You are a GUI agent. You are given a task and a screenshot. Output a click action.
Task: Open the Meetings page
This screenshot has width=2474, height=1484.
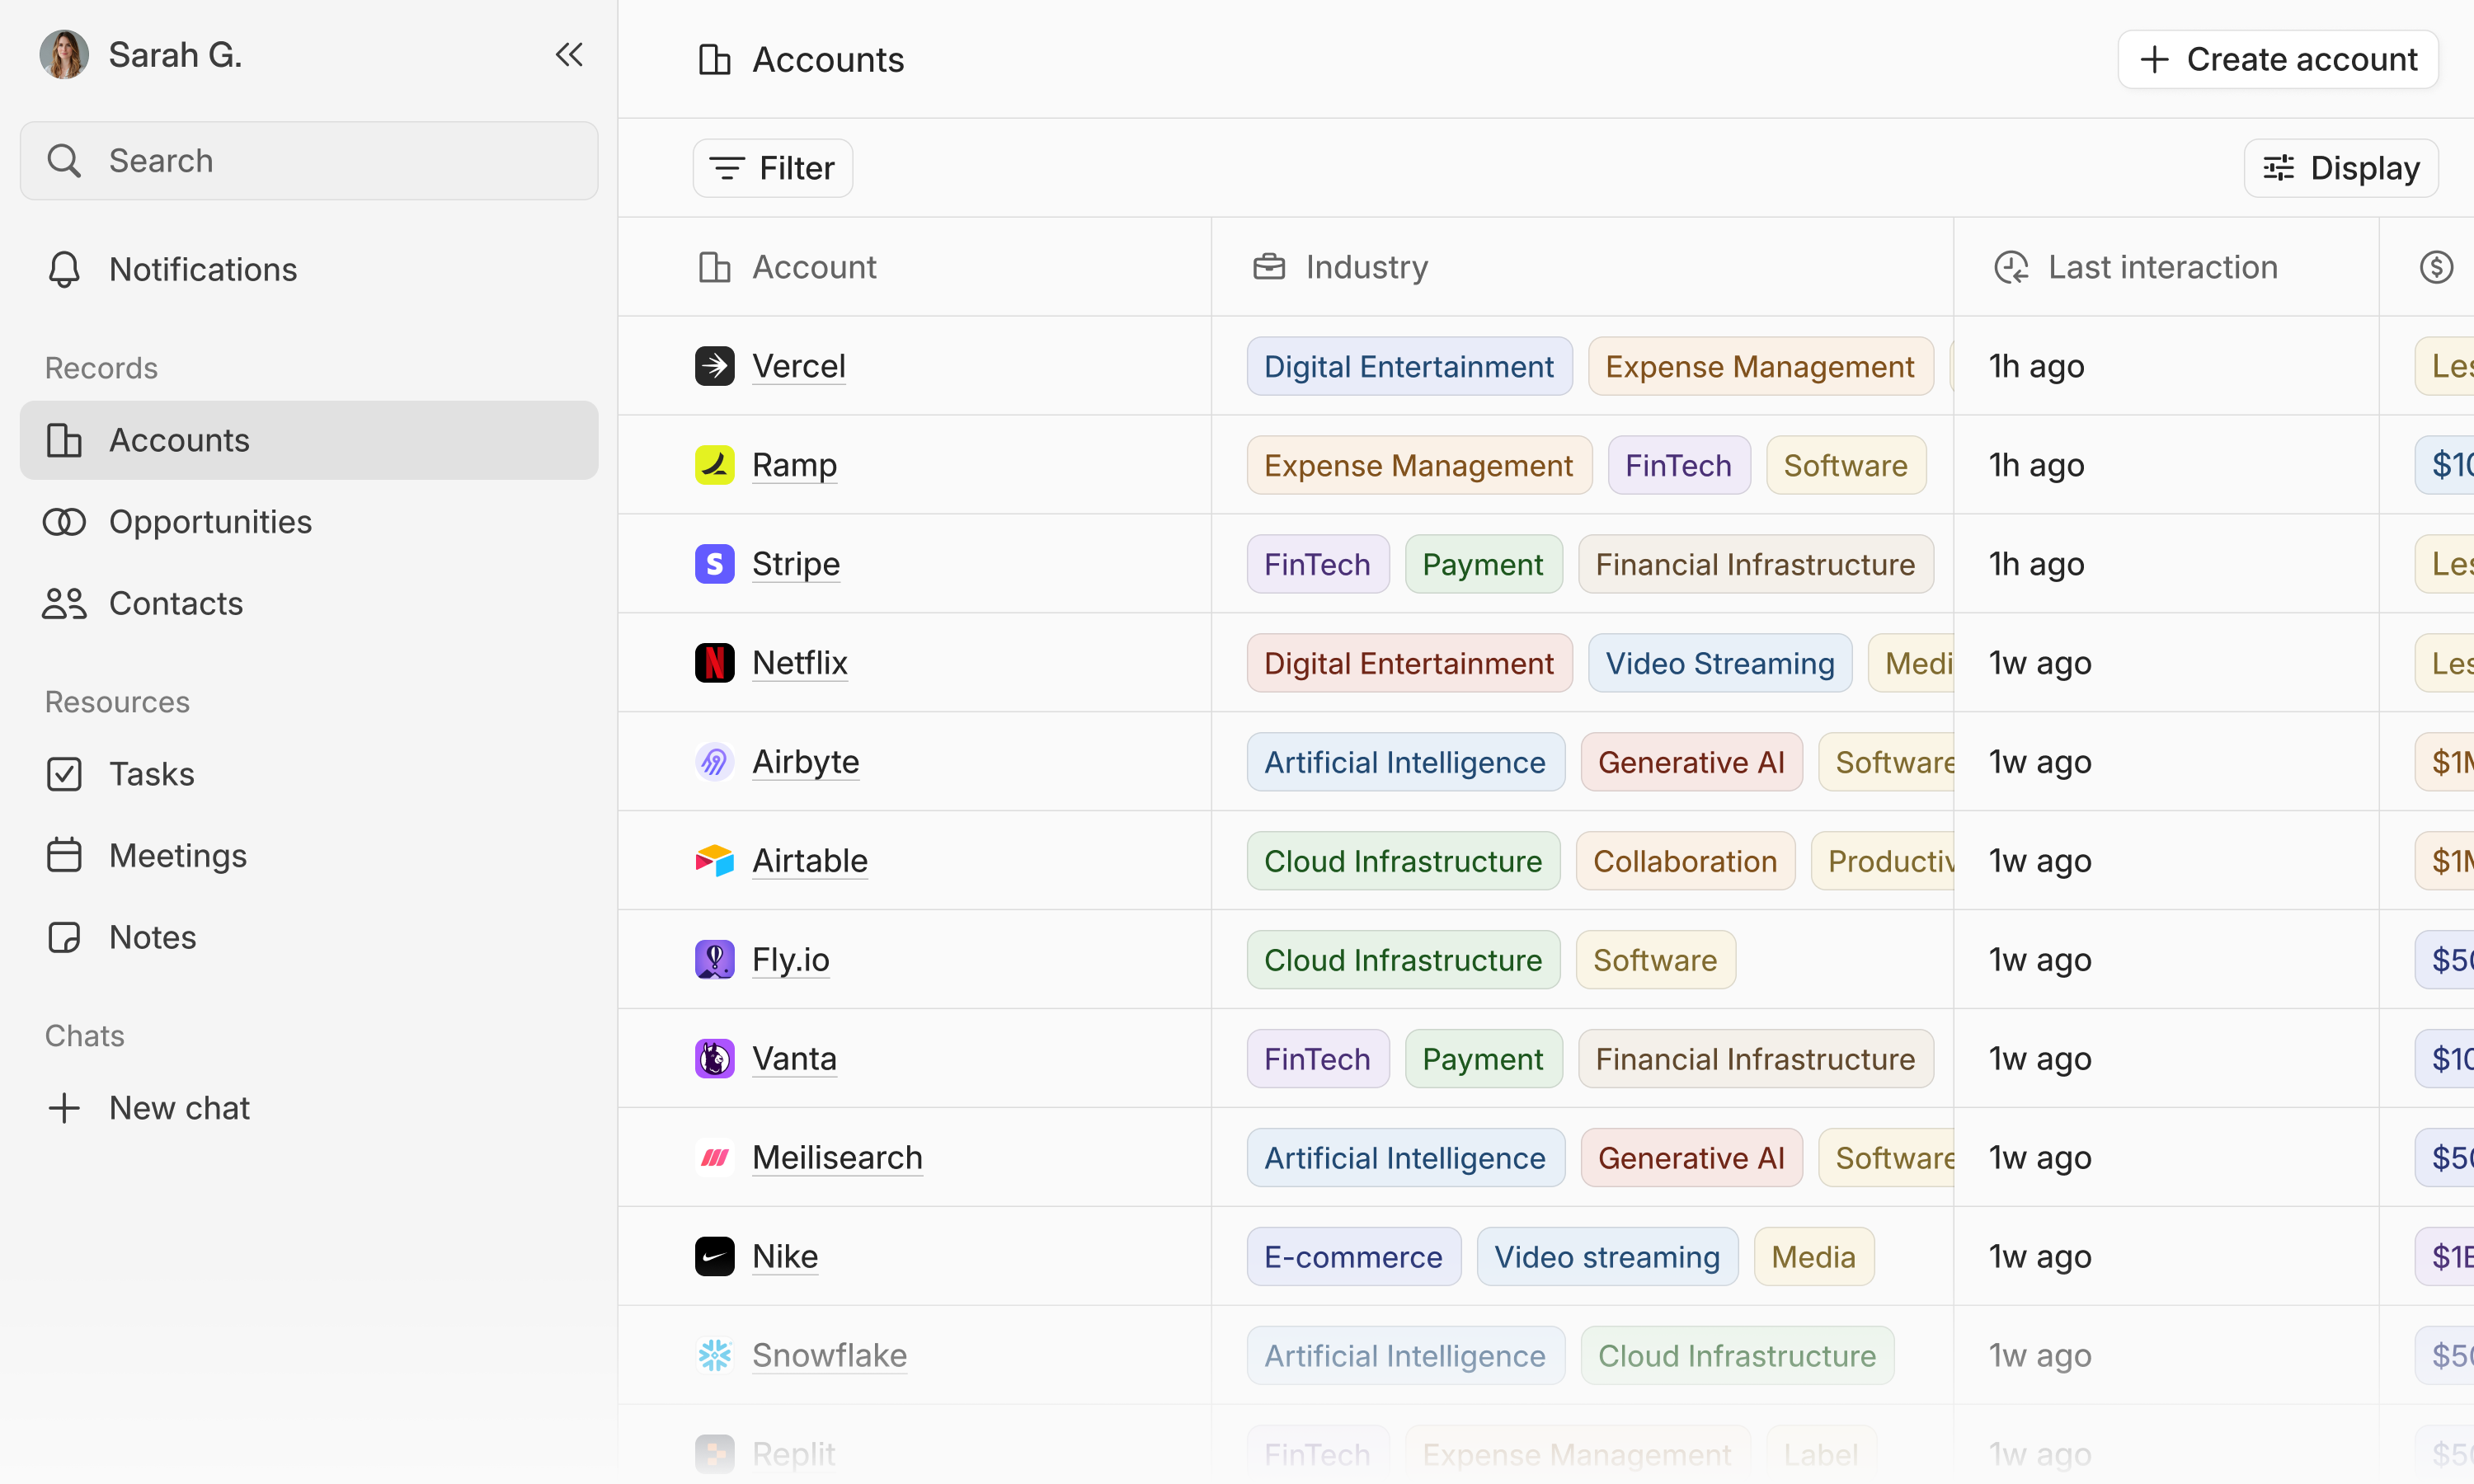tap(309, 856)
